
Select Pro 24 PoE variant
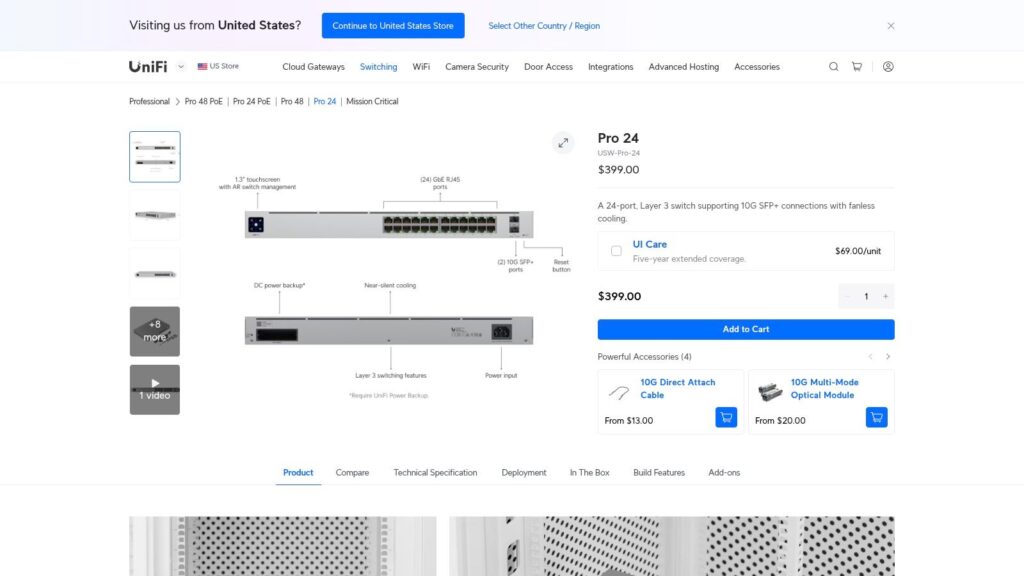click(251, 101)
